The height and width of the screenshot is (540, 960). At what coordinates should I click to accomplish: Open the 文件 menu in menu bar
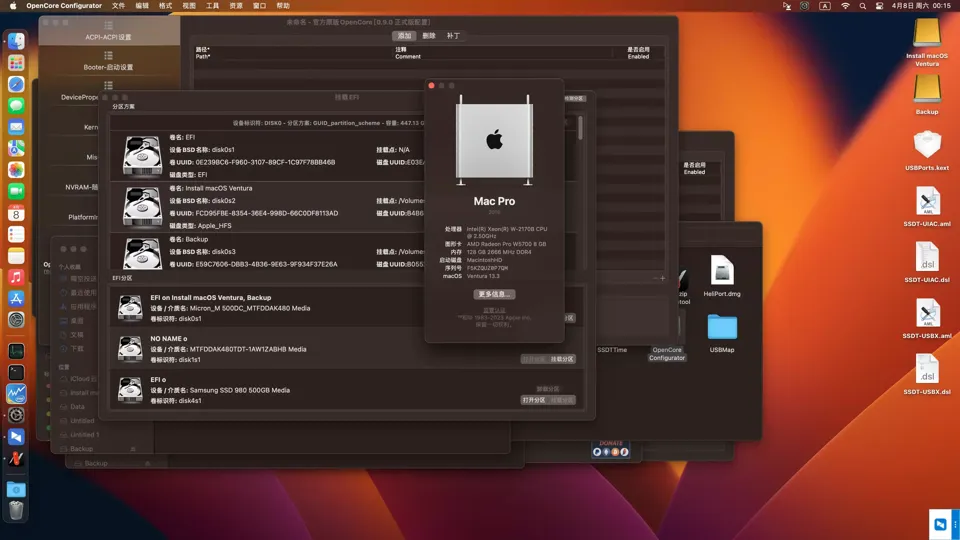click(118, 6)
